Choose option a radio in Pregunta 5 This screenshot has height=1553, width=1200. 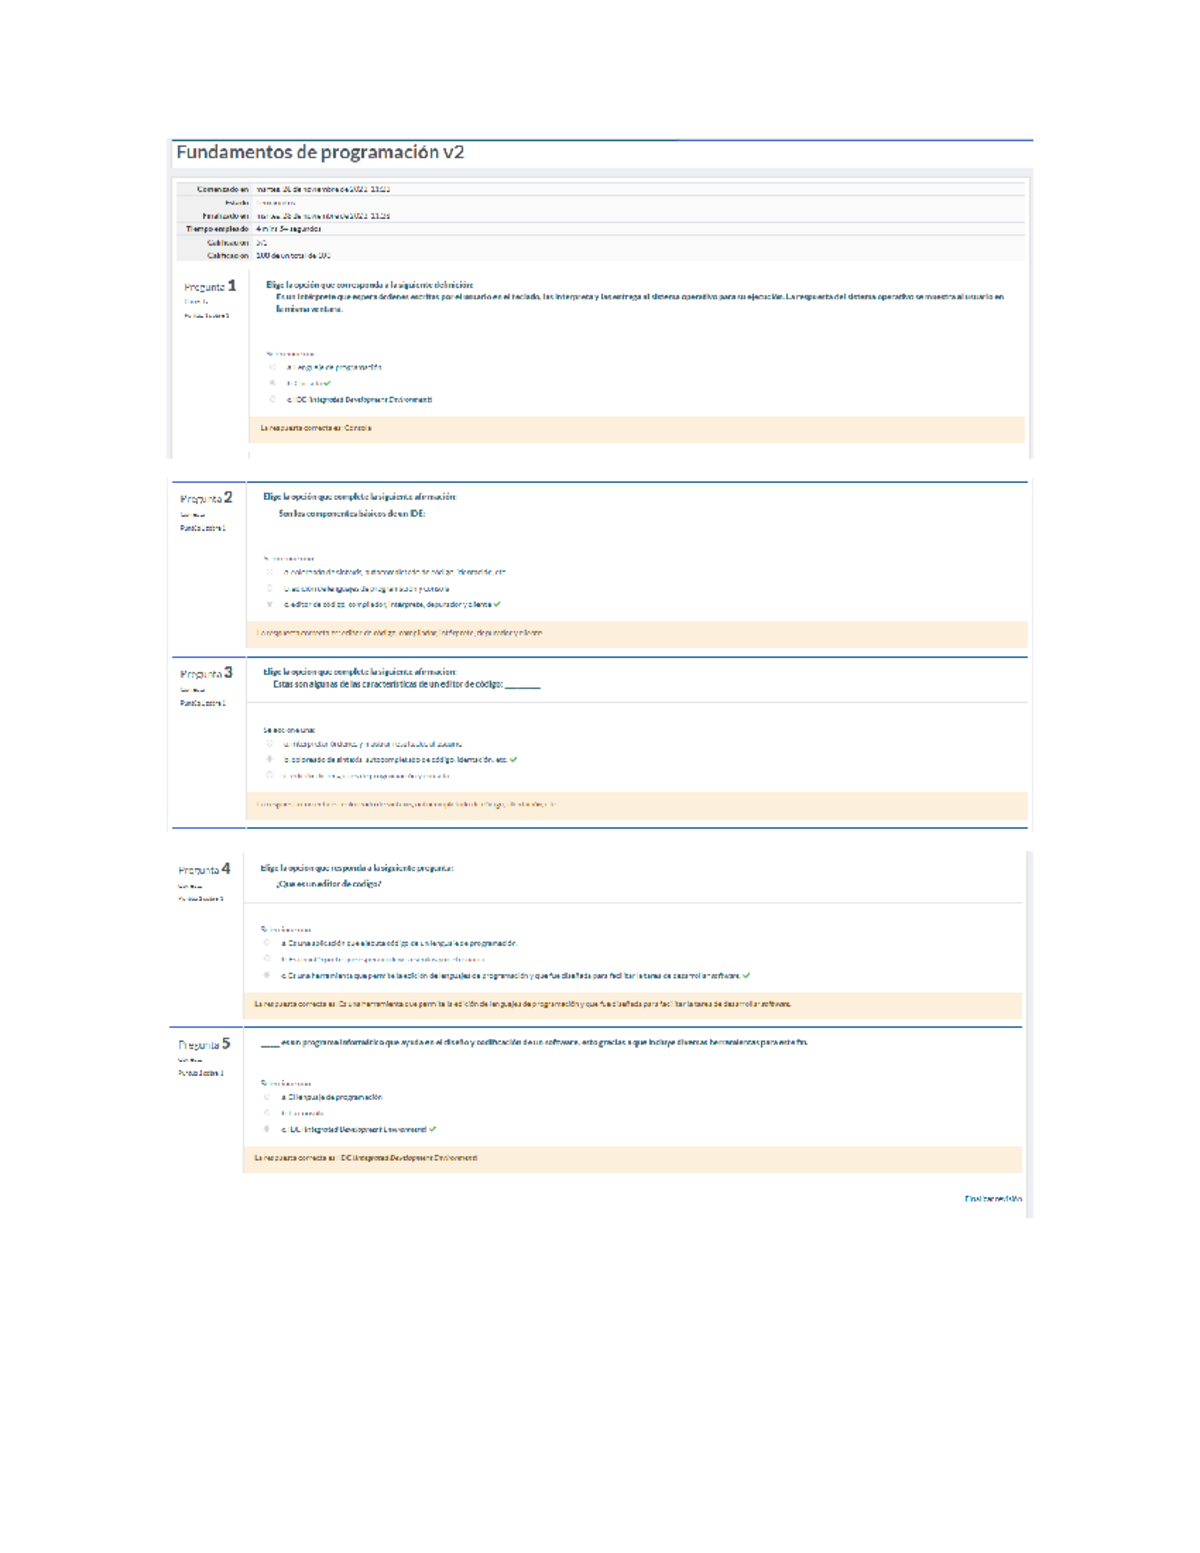tap(267, 1097)
